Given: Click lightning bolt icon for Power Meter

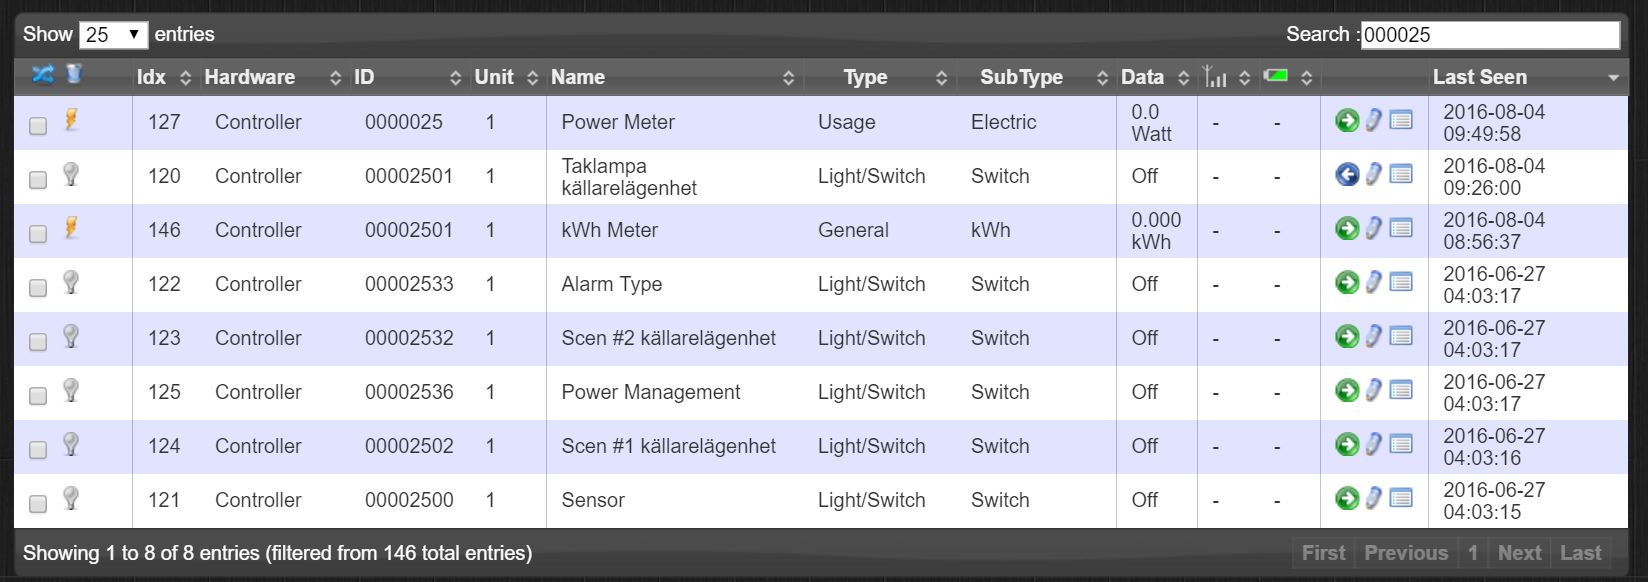Looking at the screenshot, I should (x=71, y=120).
